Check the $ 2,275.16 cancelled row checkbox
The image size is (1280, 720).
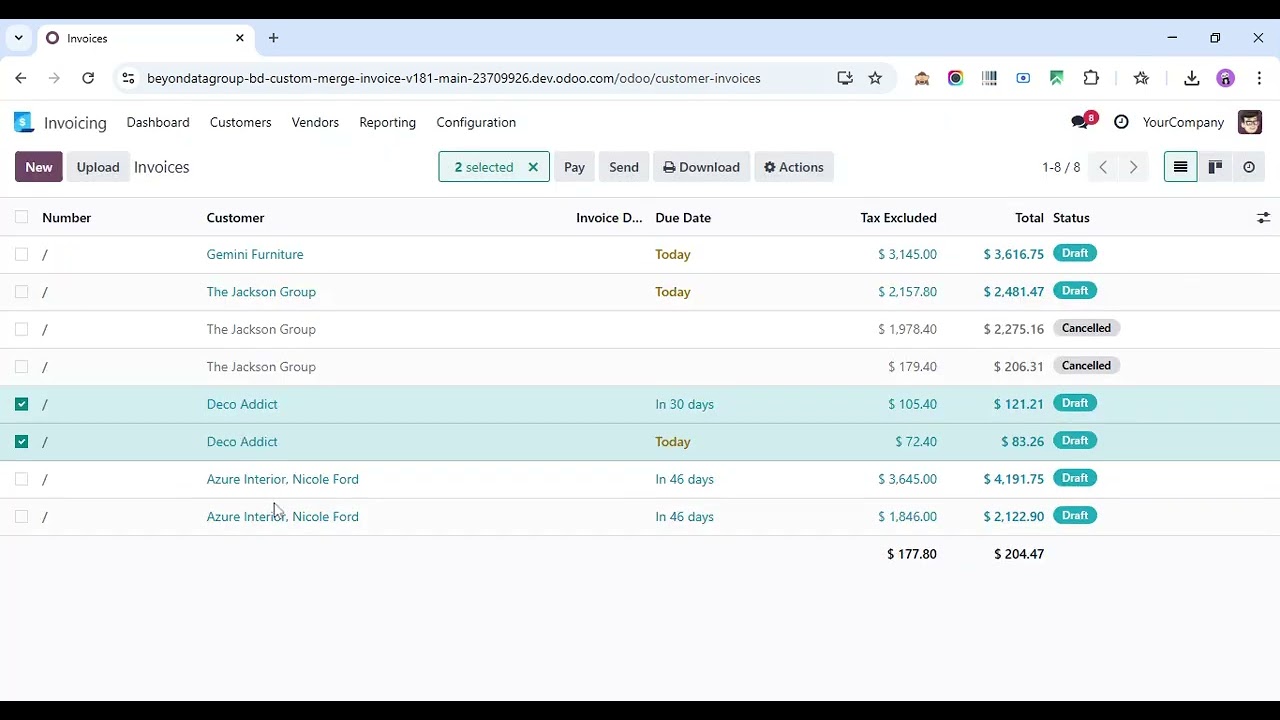coord(21,330)
